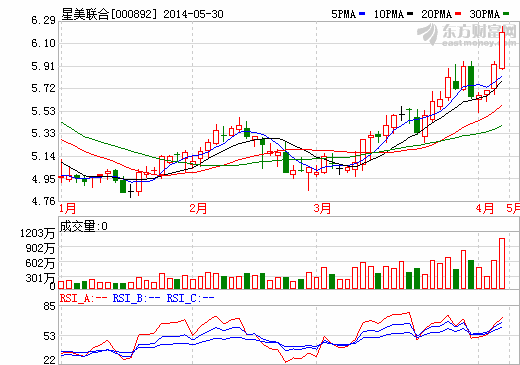Click the 301万 volume axis label

coord(40,278)
